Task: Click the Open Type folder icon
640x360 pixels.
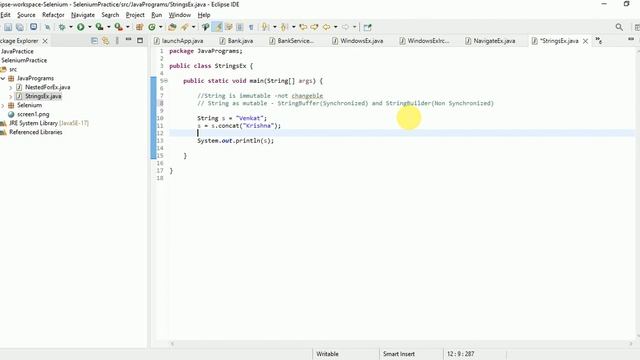Action: 172,27
